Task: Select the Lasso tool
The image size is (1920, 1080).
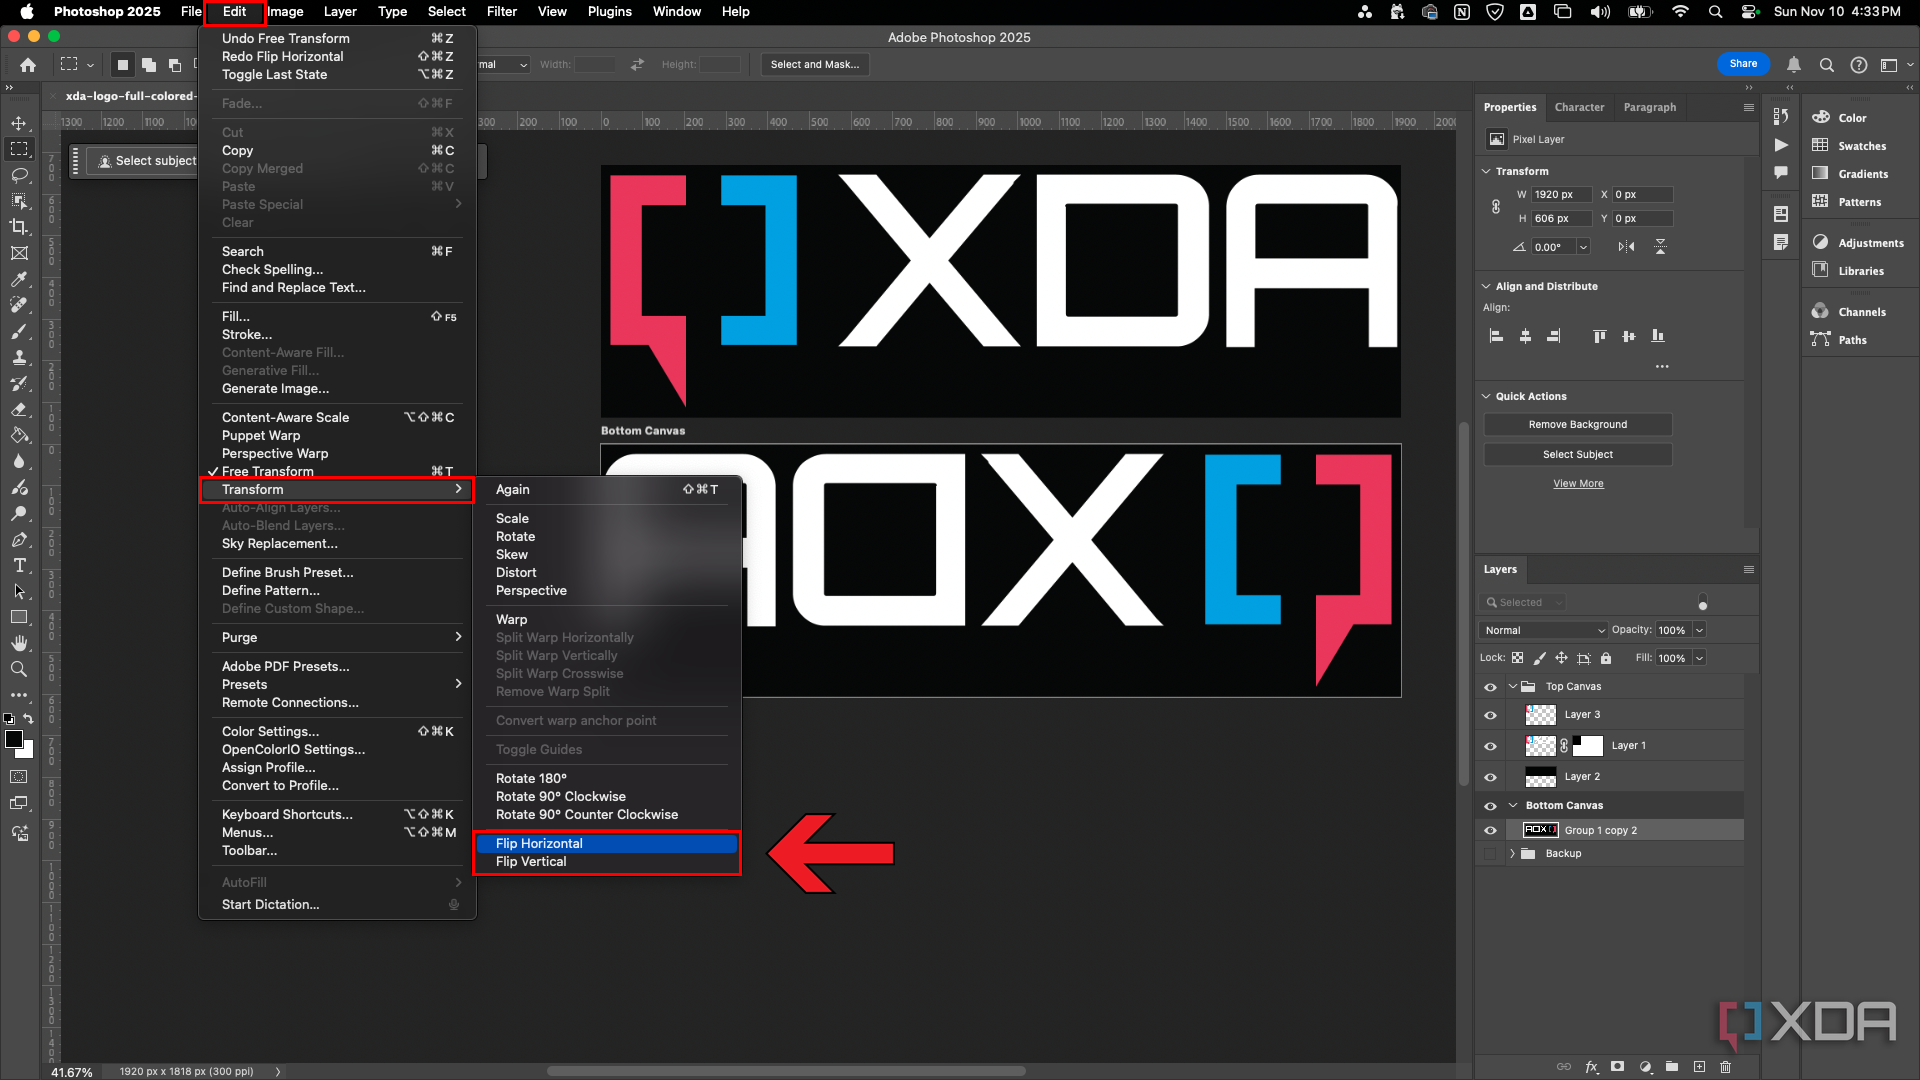Action: click(x=19, y=175)
